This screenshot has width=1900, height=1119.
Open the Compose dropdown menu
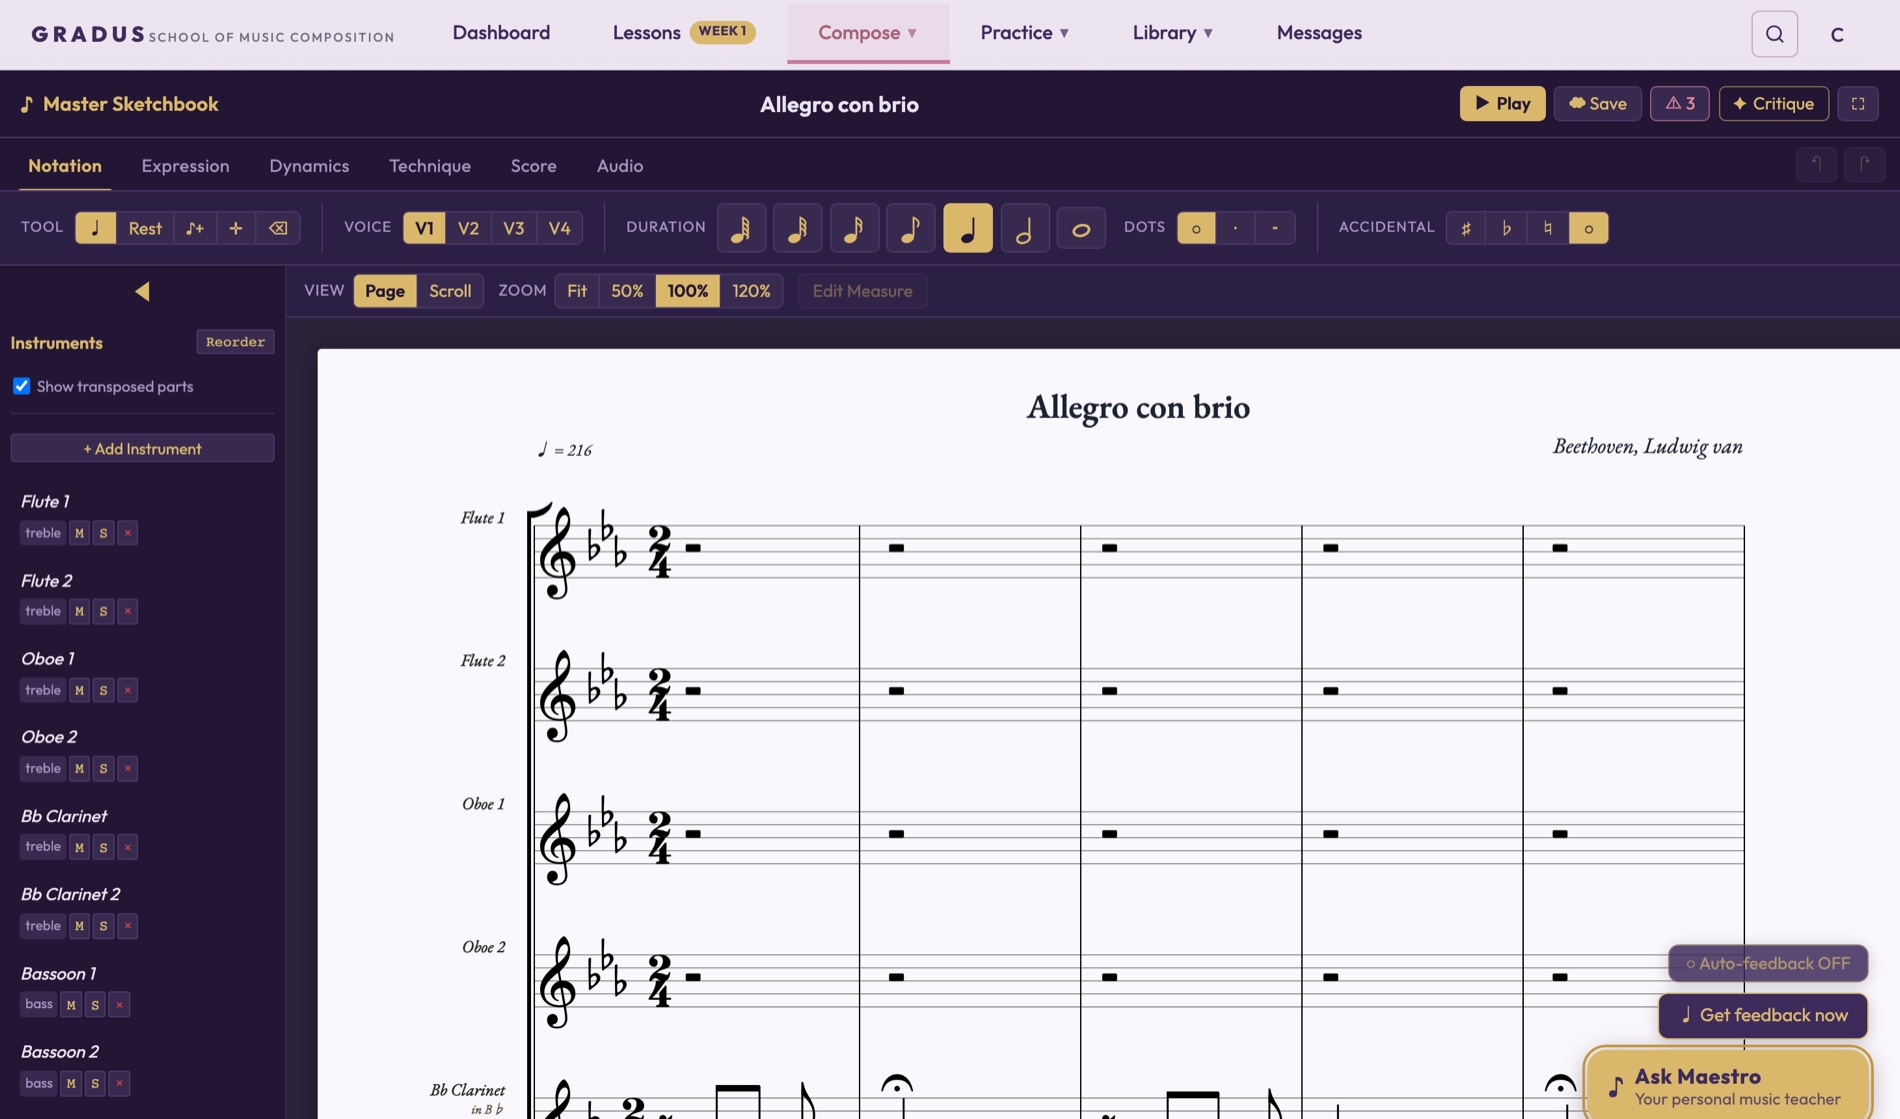click(x=868, y=33)
